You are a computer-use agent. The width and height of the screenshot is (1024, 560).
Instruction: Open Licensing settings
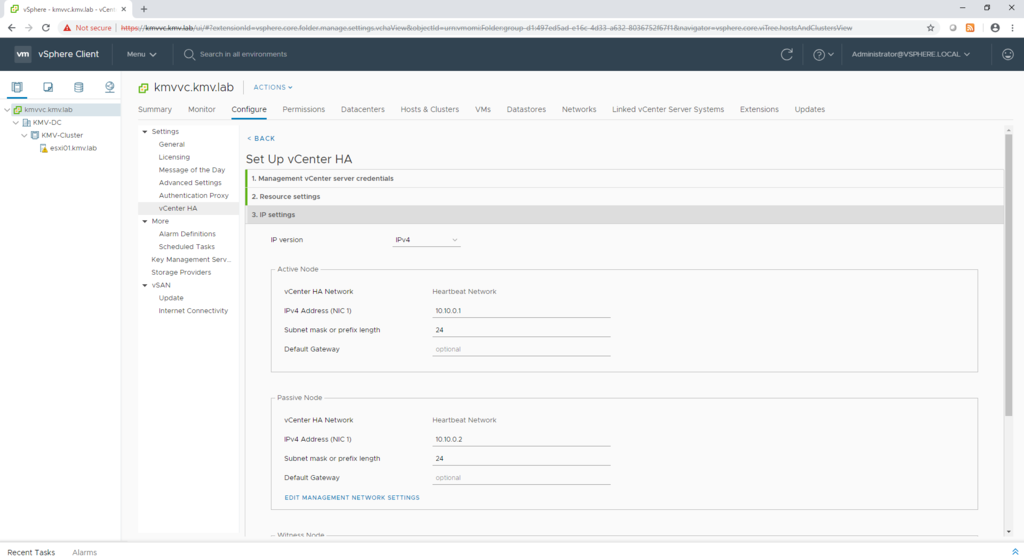click(174, 157)
